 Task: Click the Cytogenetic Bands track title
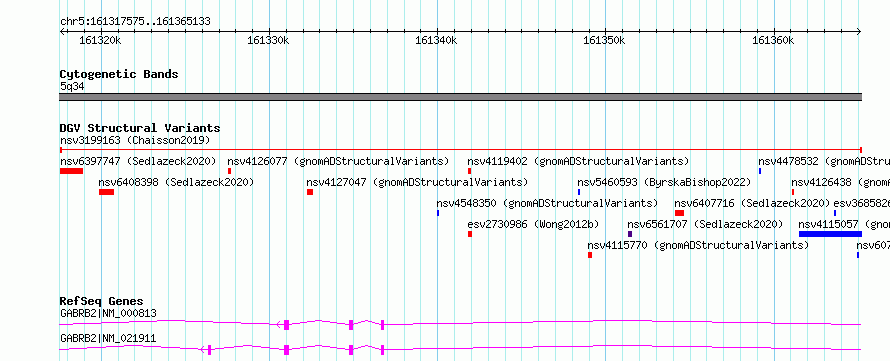119,74
